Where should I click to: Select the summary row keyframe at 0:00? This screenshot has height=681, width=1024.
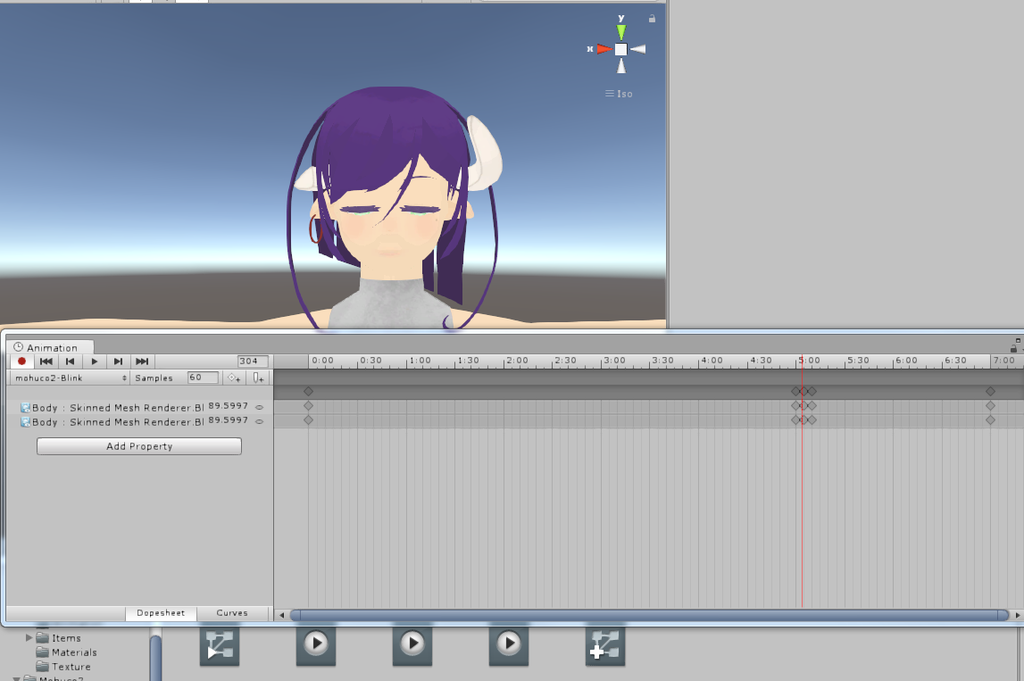308,391
